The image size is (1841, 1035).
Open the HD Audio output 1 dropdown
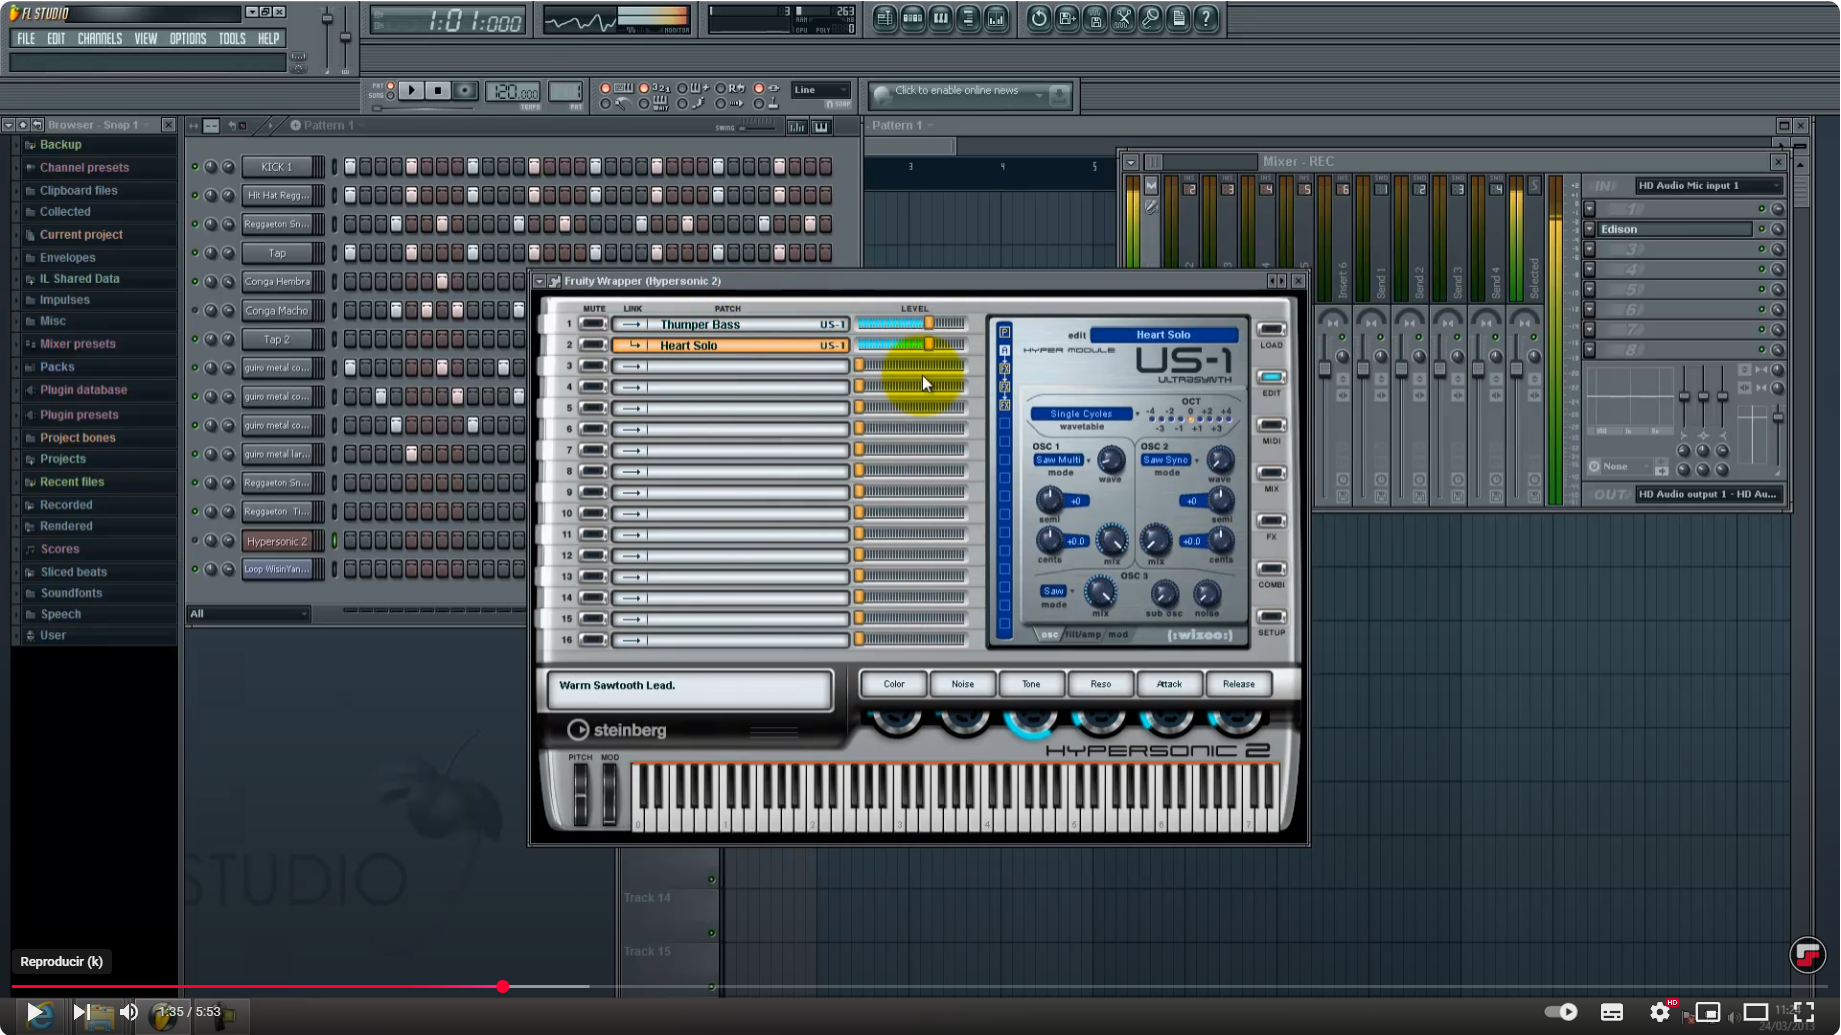pyautogui.click(x=1708, y=494)
